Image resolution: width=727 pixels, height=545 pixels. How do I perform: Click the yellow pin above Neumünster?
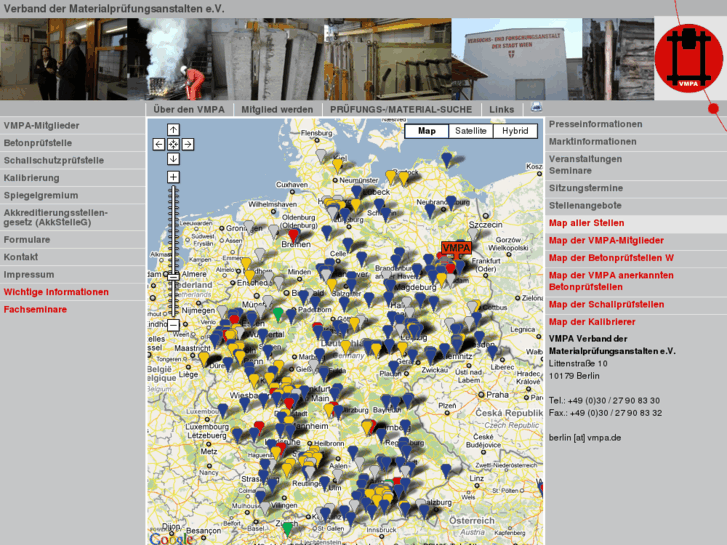coord(338,166)
